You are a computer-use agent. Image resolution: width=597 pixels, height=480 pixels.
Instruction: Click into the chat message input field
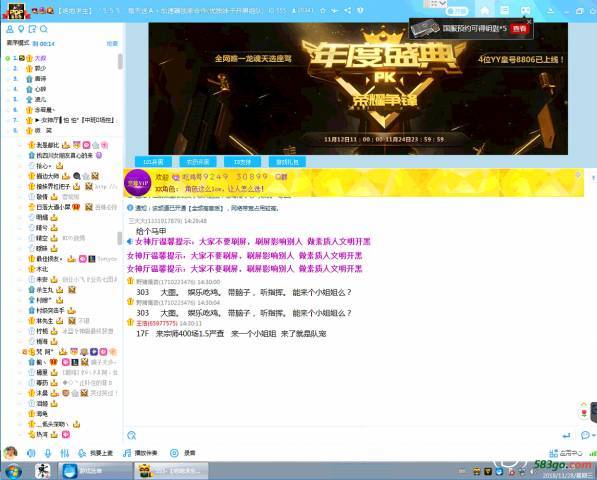click(x=346, y=435)
